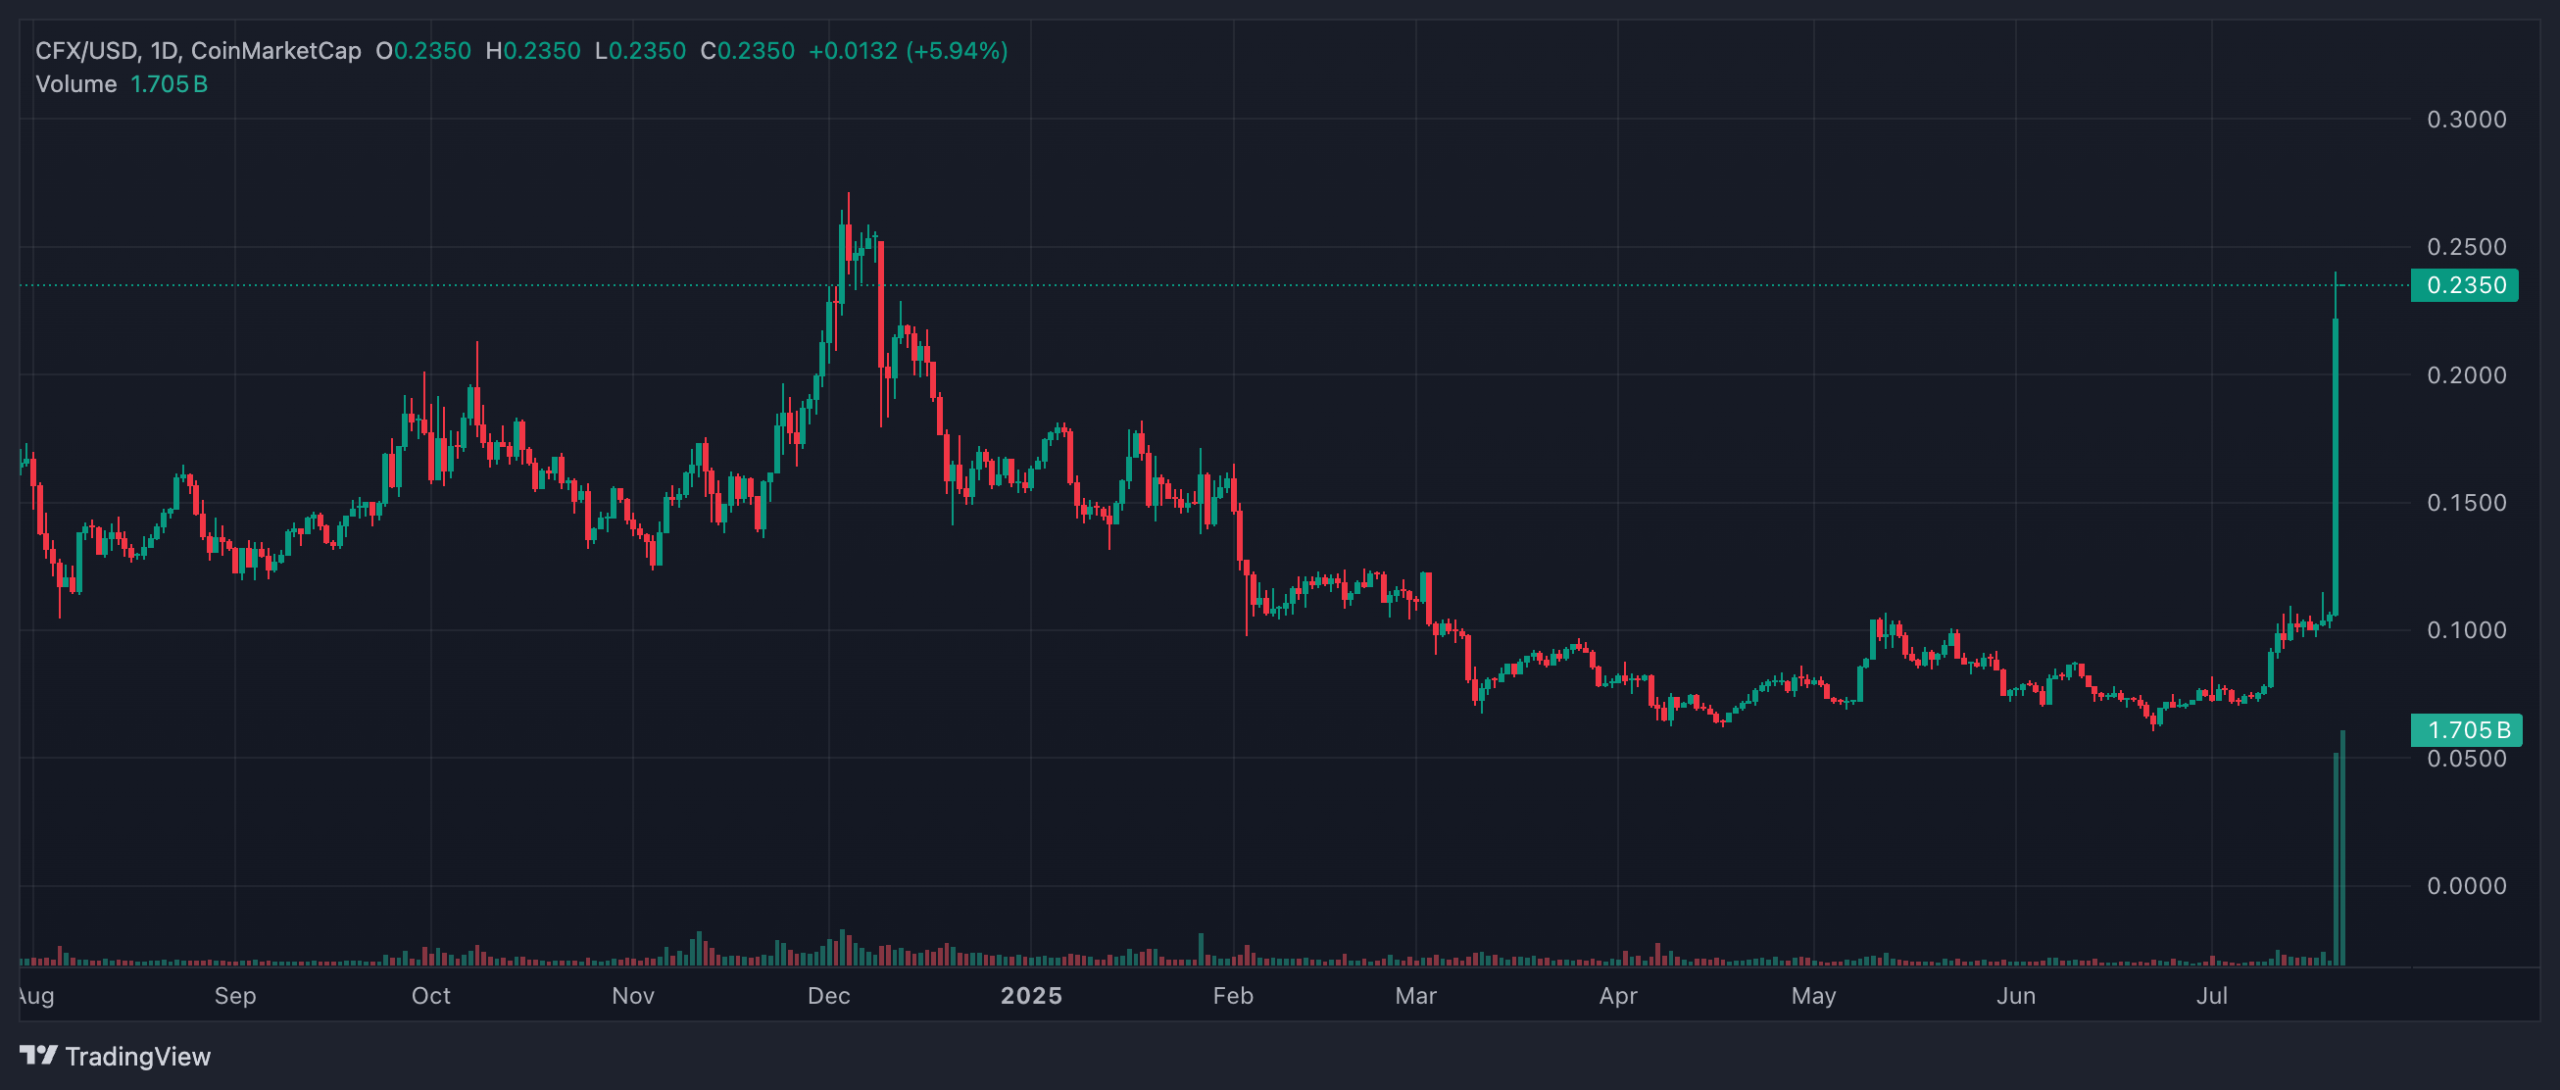Click the 0.2500 price scale label

coord(2466,246)
